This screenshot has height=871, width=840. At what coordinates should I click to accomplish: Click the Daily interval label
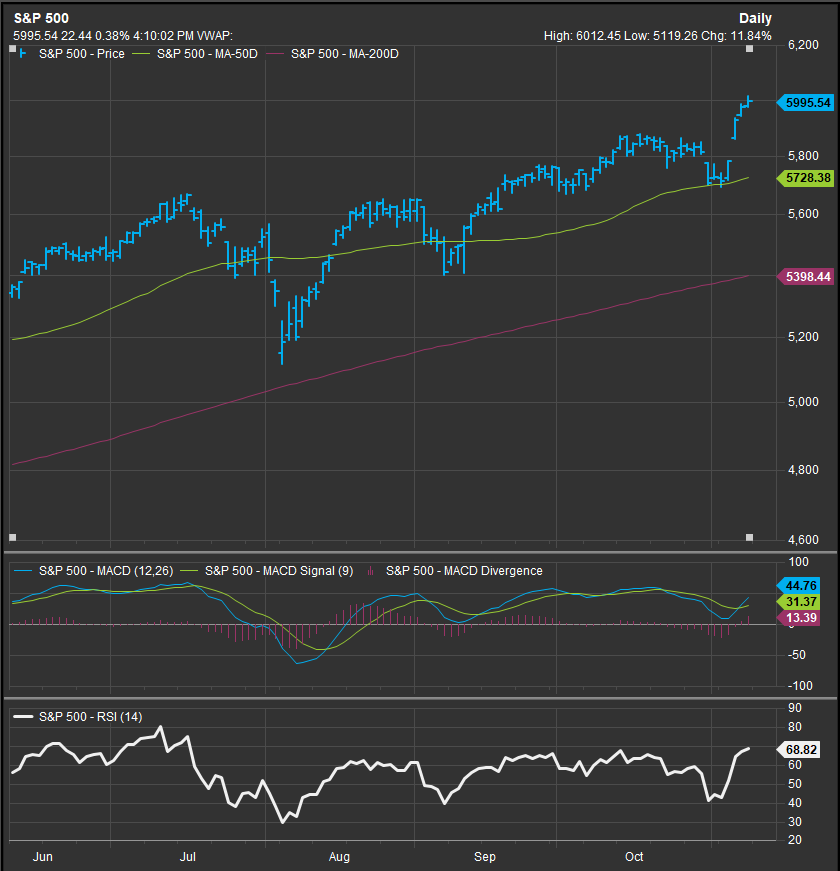(x=755, y=18)
